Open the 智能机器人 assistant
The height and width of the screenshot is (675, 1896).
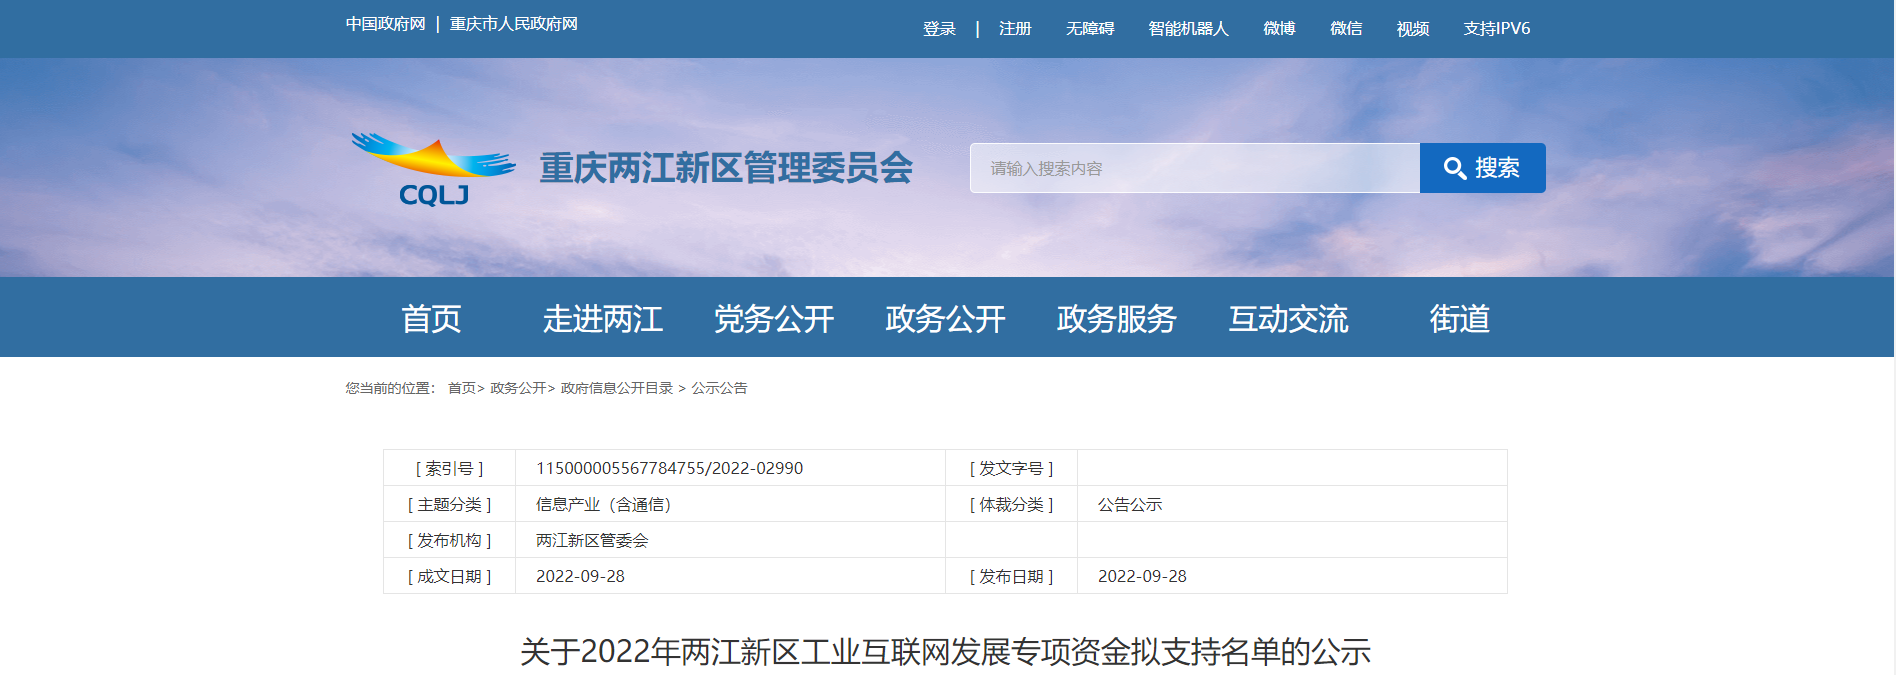click(1188, 29)
